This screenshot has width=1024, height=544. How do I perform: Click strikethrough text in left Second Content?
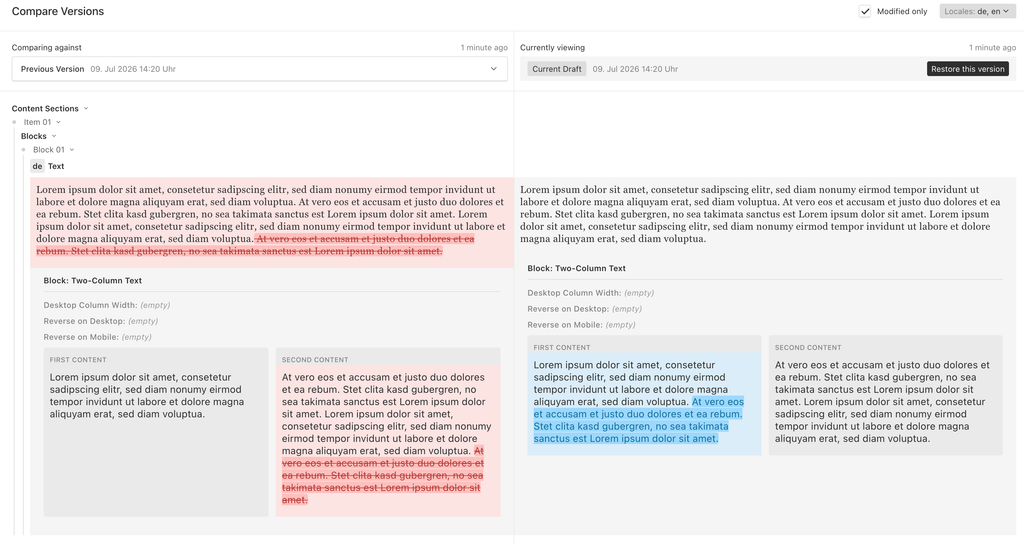coord(383,475)
